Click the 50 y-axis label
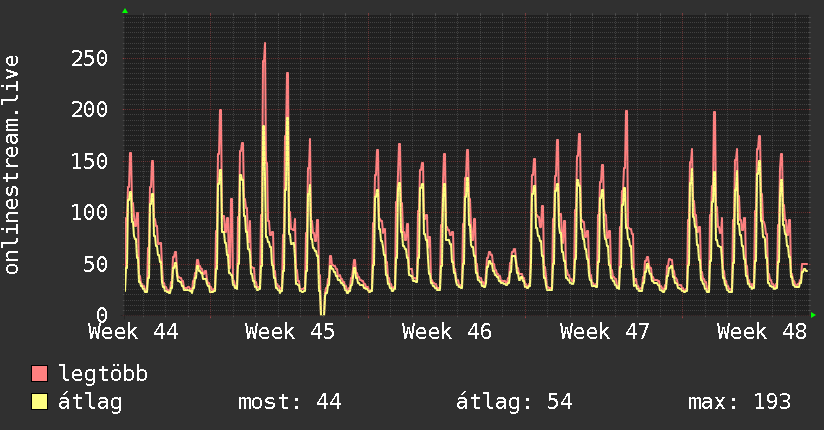Screen dimensions: 824x430 coord(96,264)
